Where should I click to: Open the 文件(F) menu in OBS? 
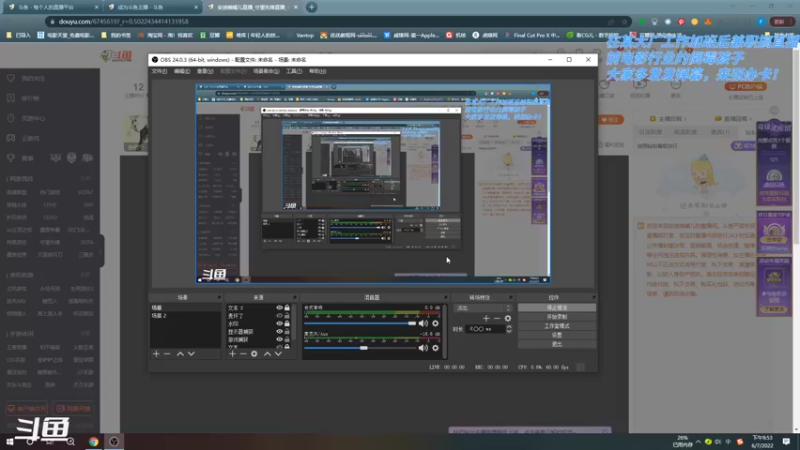point(159,71)
